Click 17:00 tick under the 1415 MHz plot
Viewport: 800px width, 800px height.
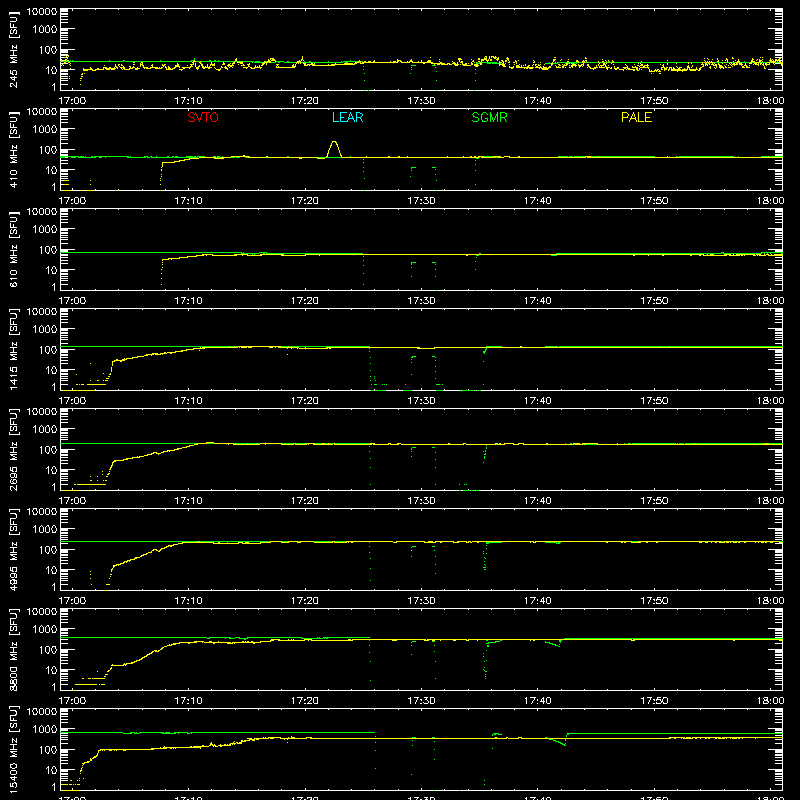point(72,401)
